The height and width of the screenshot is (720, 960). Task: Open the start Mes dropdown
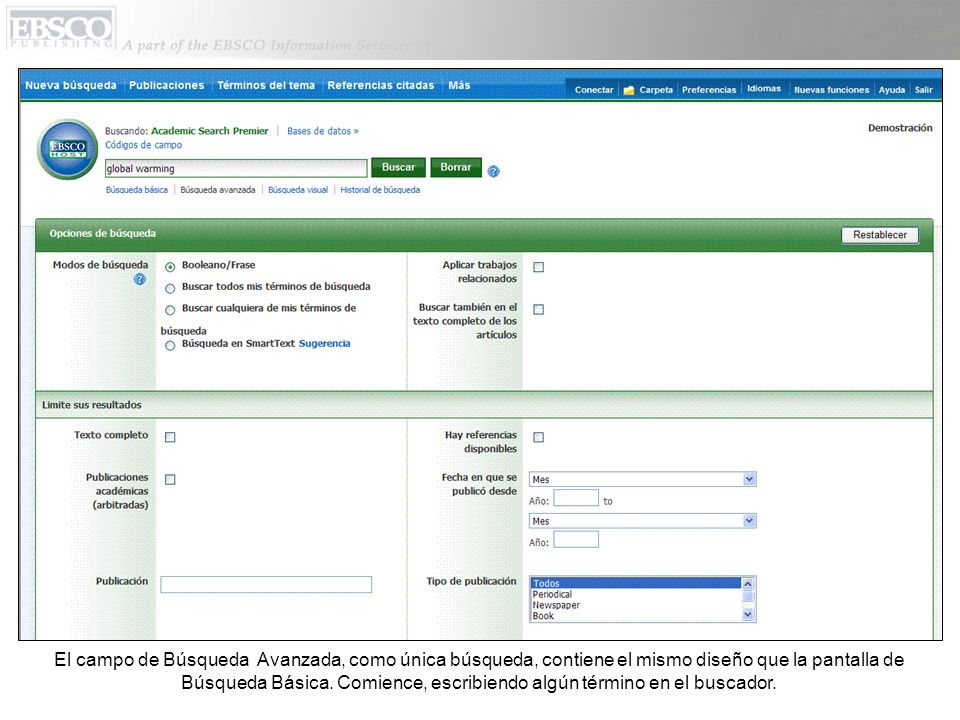643,479
